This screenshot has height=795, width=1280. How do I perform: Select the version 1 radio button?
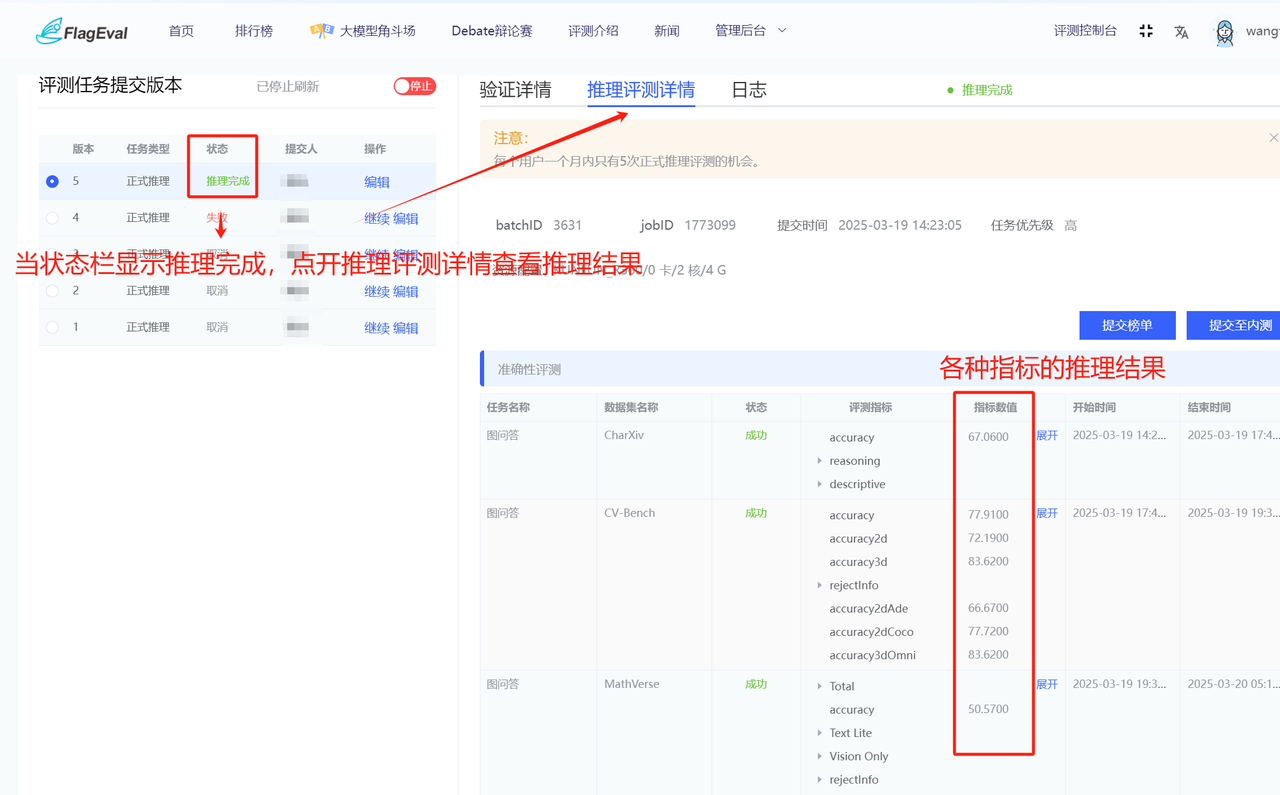52,327
